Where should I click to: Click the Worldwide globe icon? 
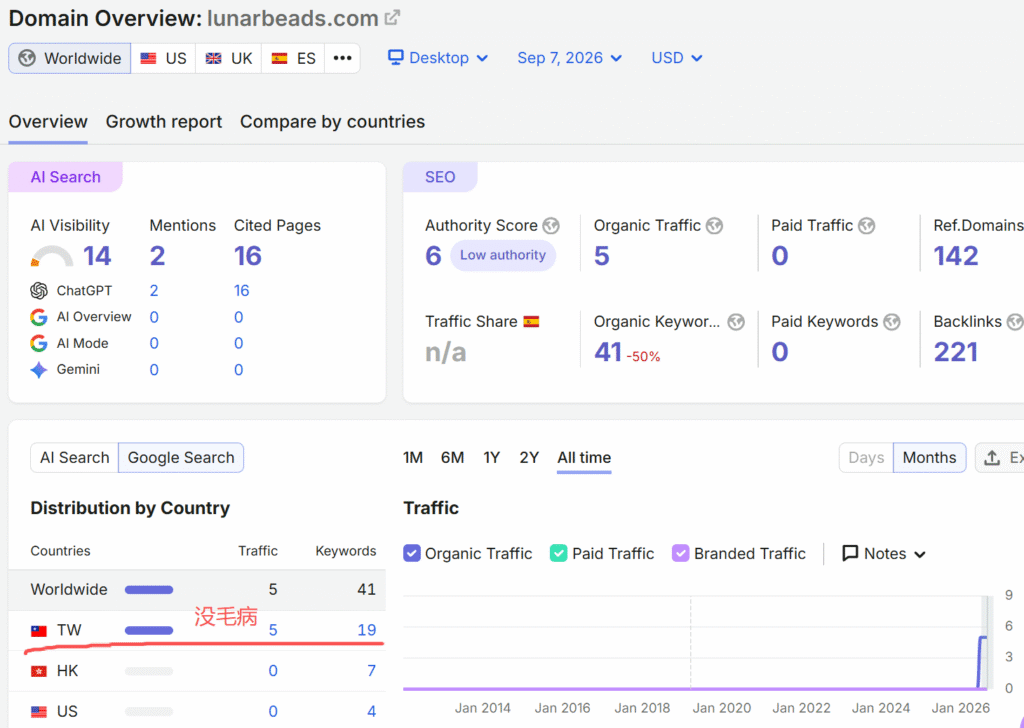[27, 58]
